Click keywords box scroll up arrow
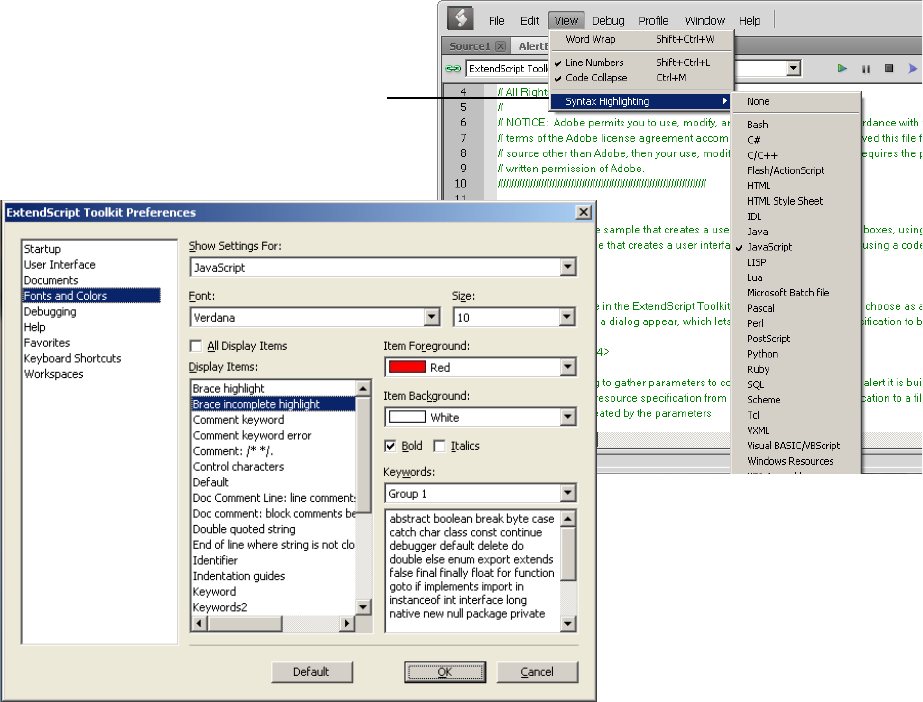This screenshot has height=702, width=923. (x=567, y=518)
